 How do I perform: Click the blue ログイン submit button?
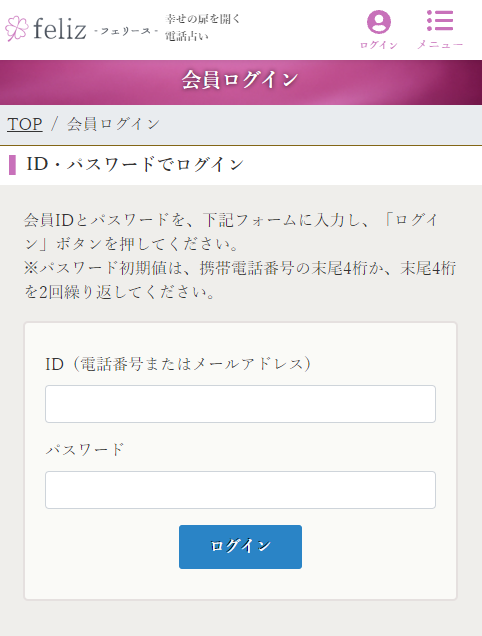(x=240, y=547)
